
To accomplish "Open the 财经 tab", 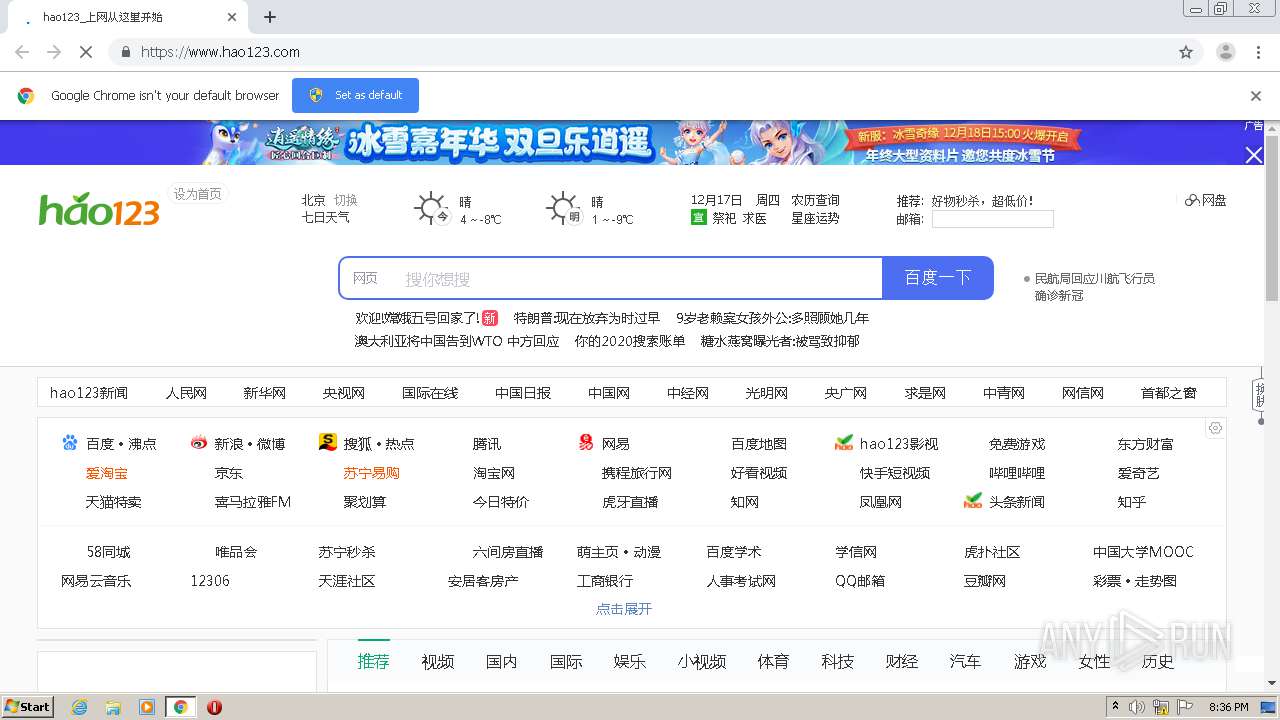I will tap(901, 661).
